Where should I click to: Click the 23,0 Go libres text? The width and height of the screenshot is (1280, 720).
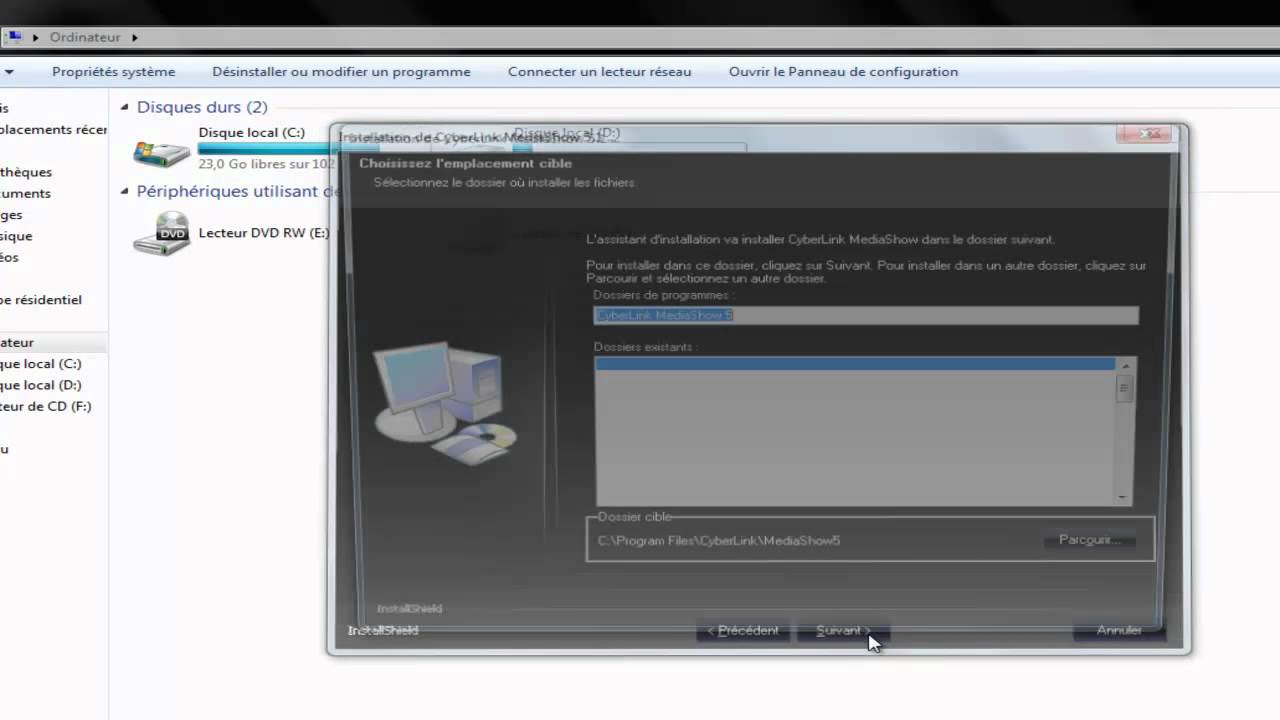point(266,164)
